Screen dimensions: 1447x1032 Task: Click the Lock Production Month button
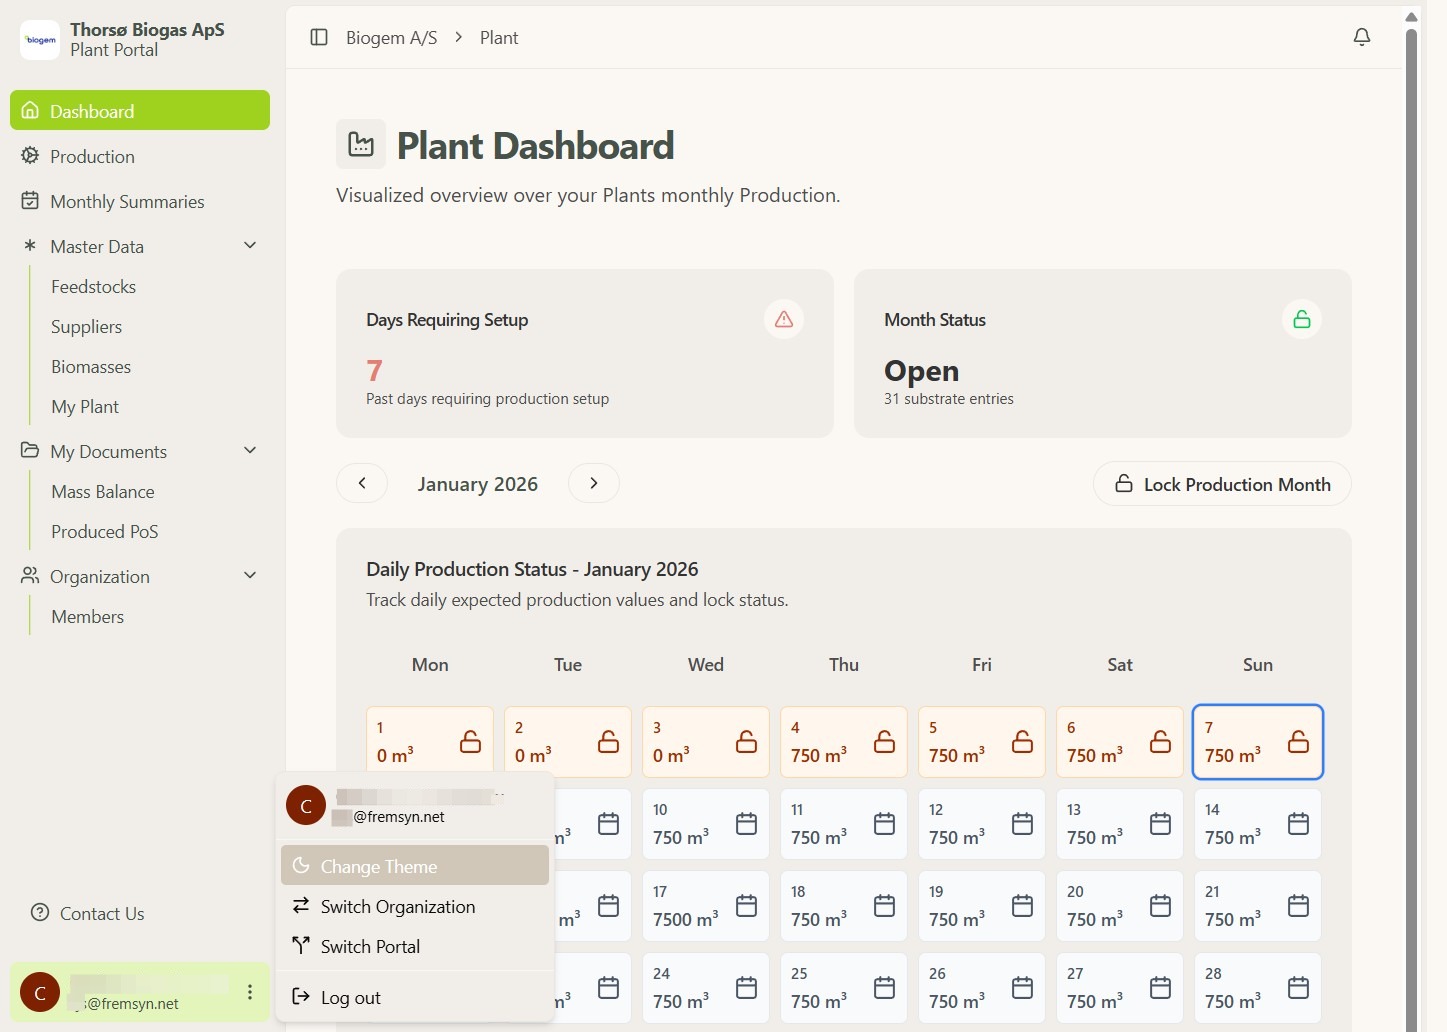pyautogui.click(x=1221, y=484)
